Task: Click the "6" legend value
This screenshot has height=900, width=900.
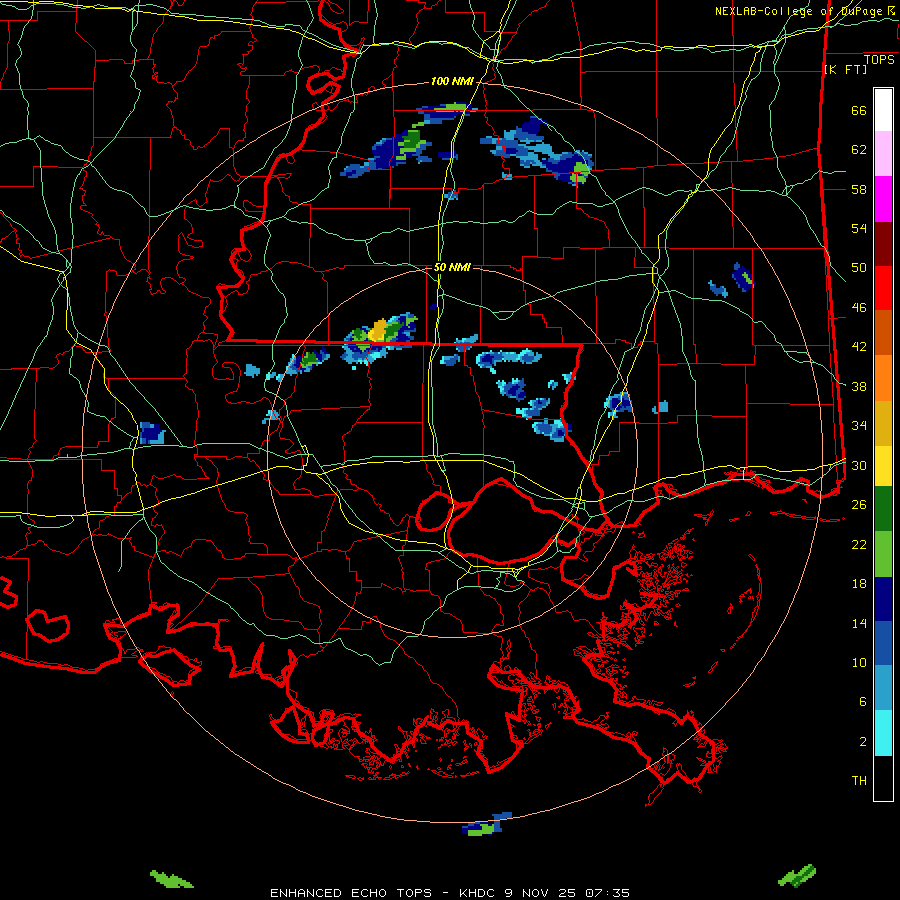Action: coord(863,702)
